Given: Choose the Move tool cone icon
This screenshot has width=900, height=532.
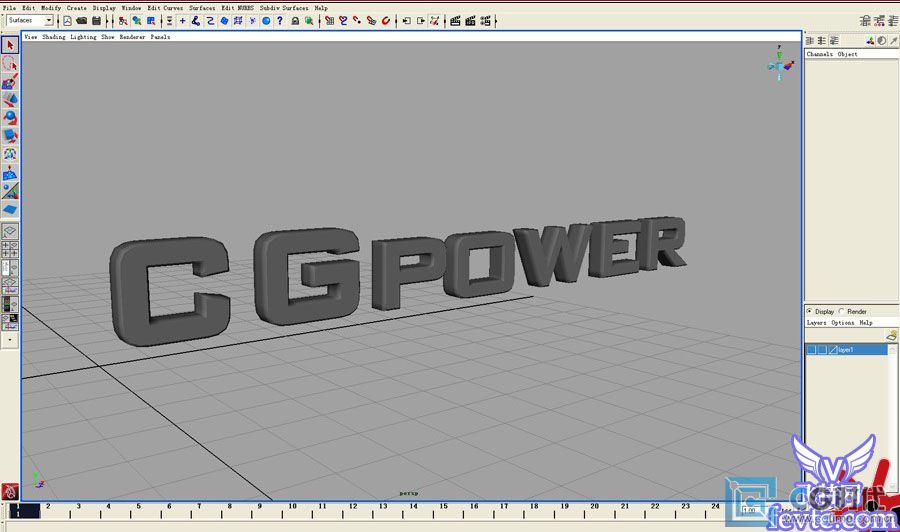Looking at the screenshot, I should tap(10, 100).
